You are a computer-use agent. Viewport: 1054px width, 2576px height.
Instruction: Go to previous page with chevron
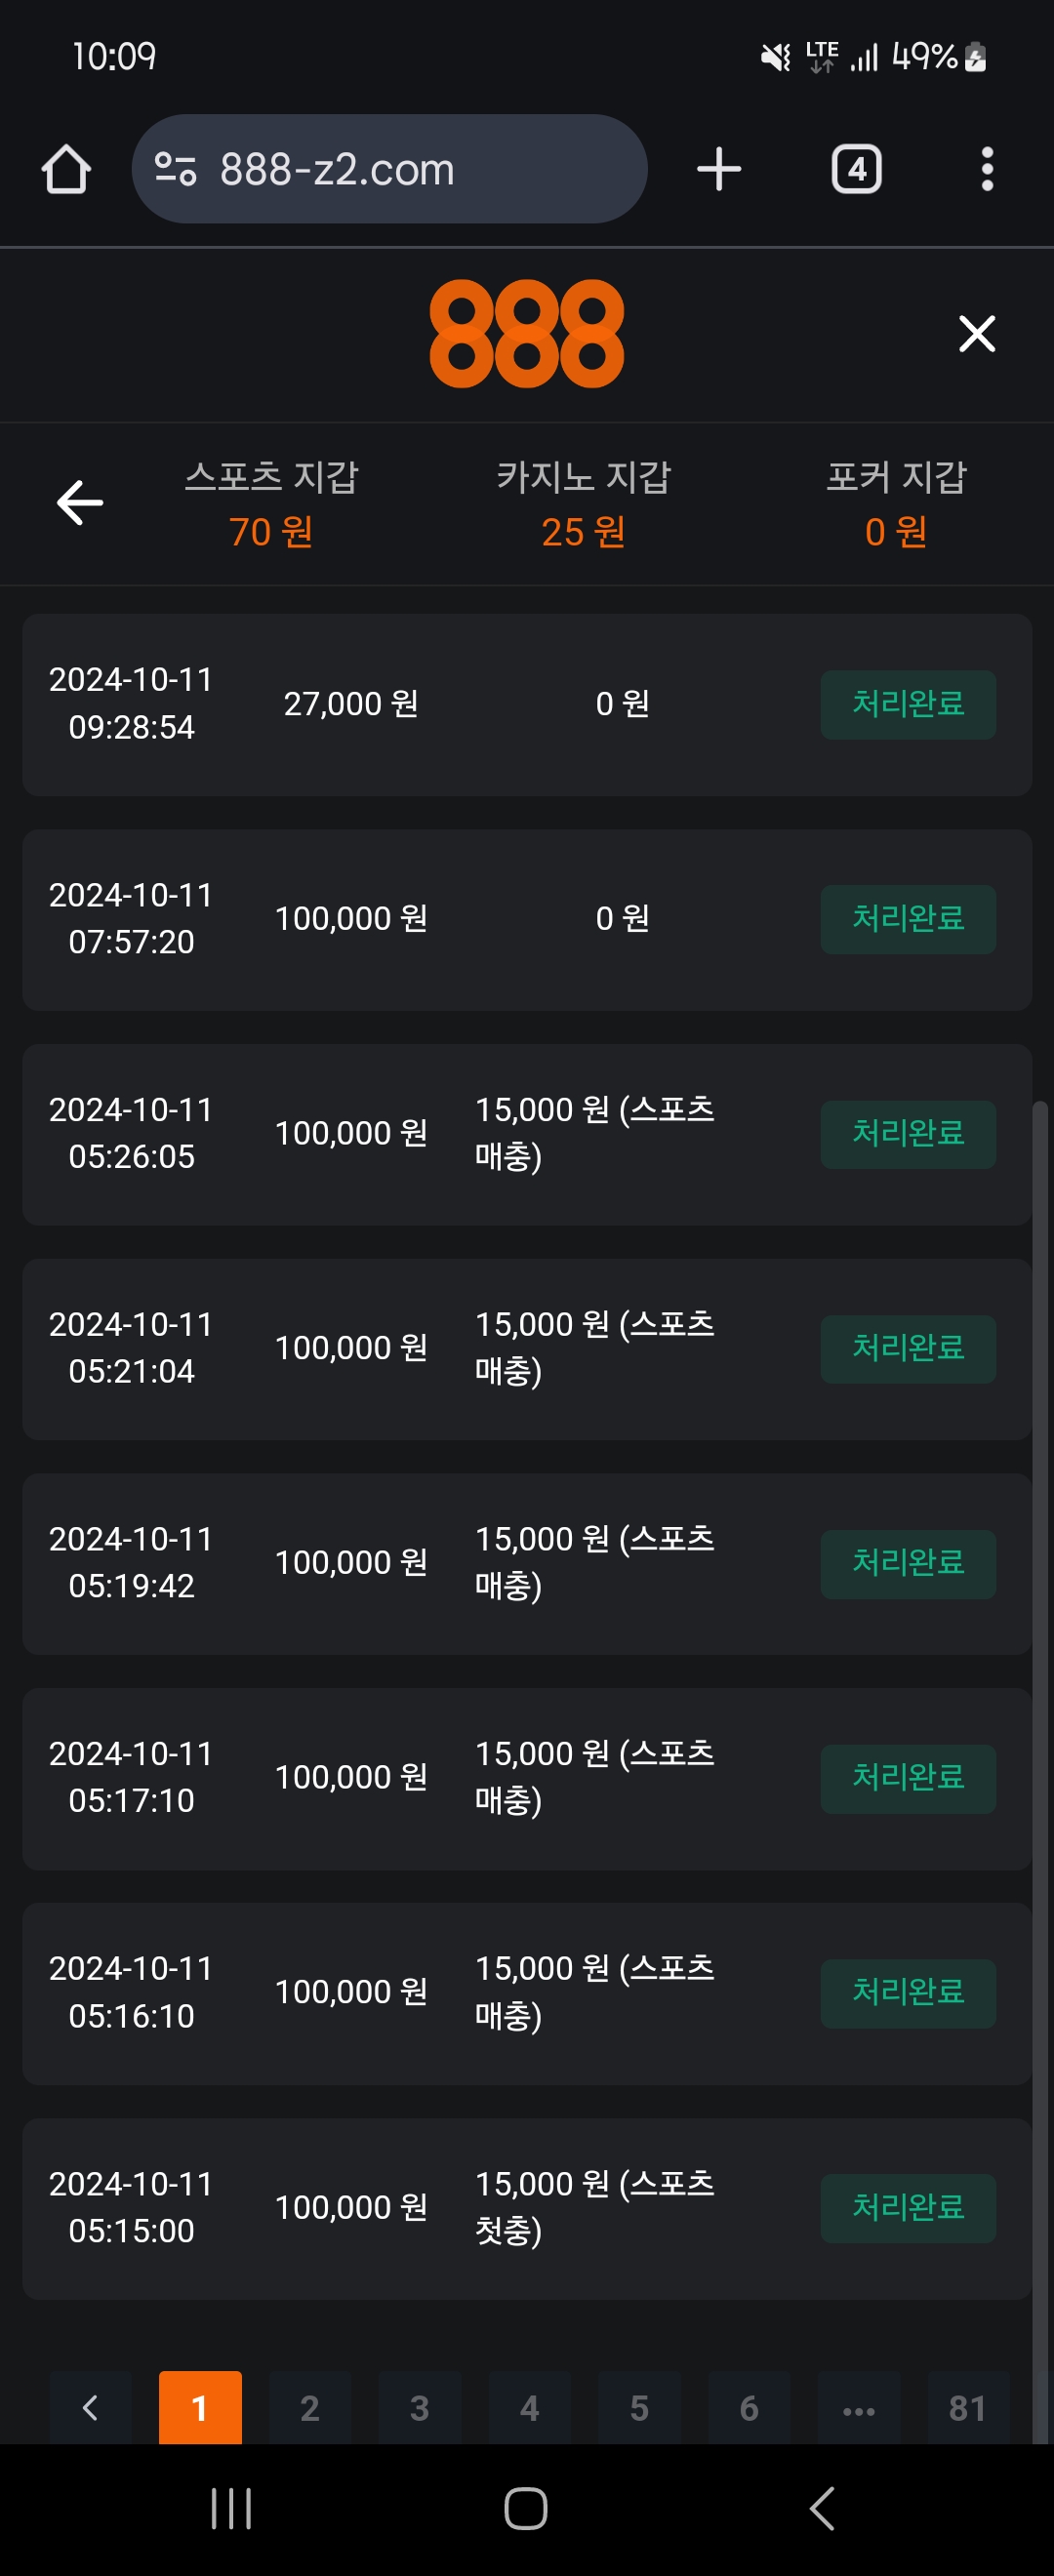point(90,2407)
